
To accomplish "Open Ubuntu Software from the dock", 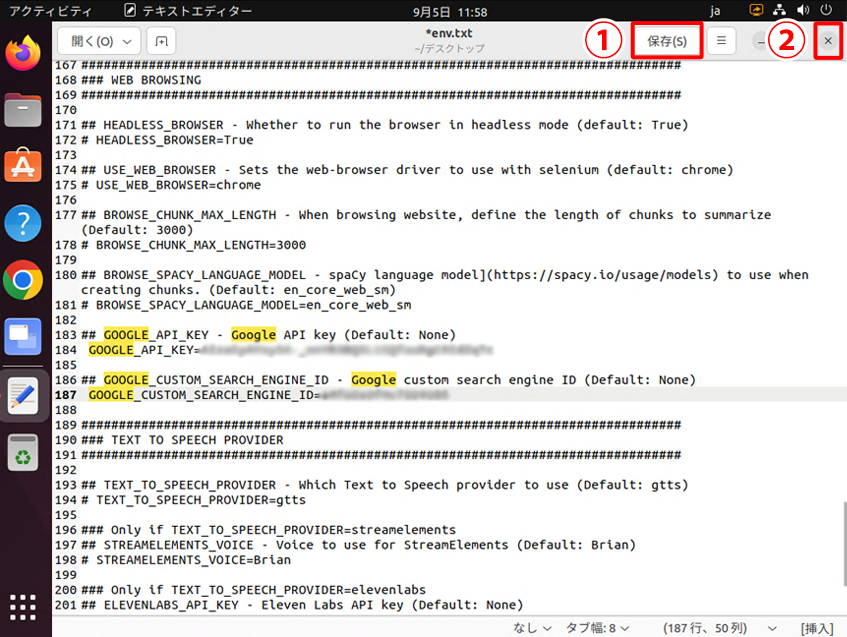I will (23, 166).
